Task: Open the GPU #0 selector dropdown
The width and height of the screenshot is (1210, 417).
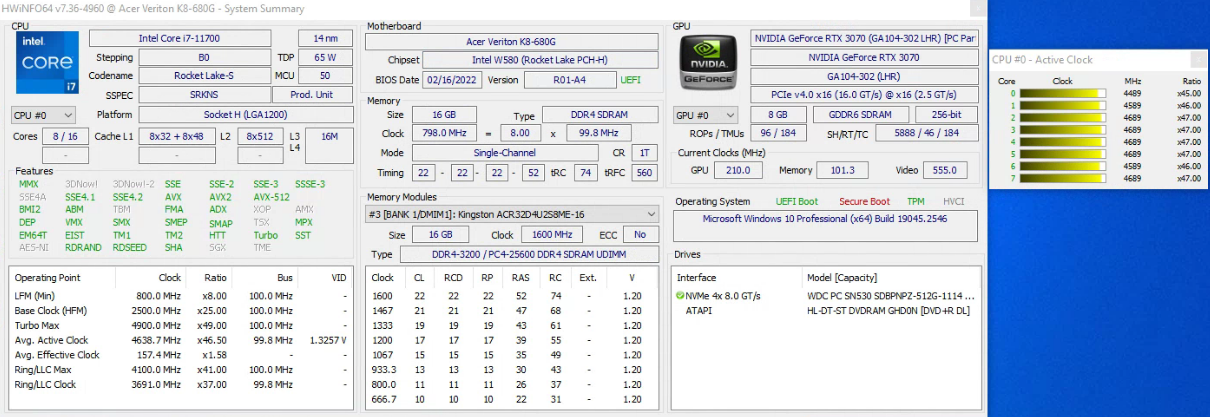Action: [x=706, y=115]
